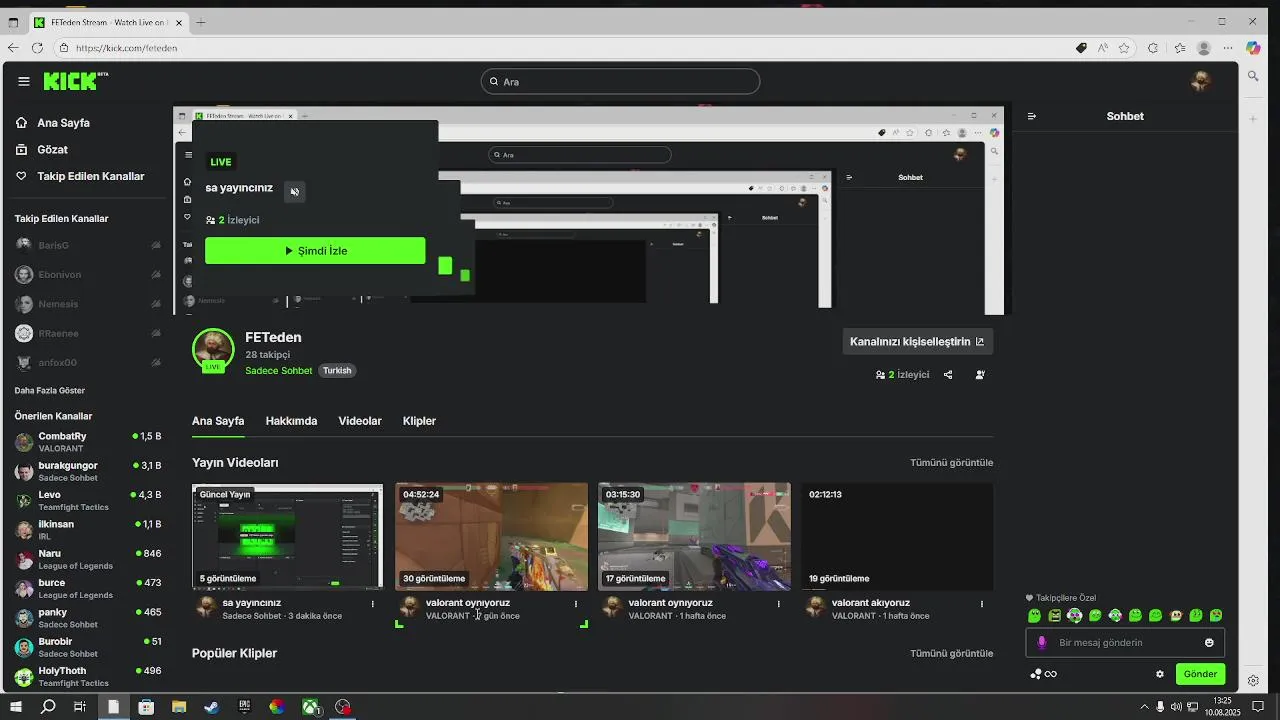Open recommended channel burakgungor
This screenshot has width=1280, height=720.
coord(88,471)
